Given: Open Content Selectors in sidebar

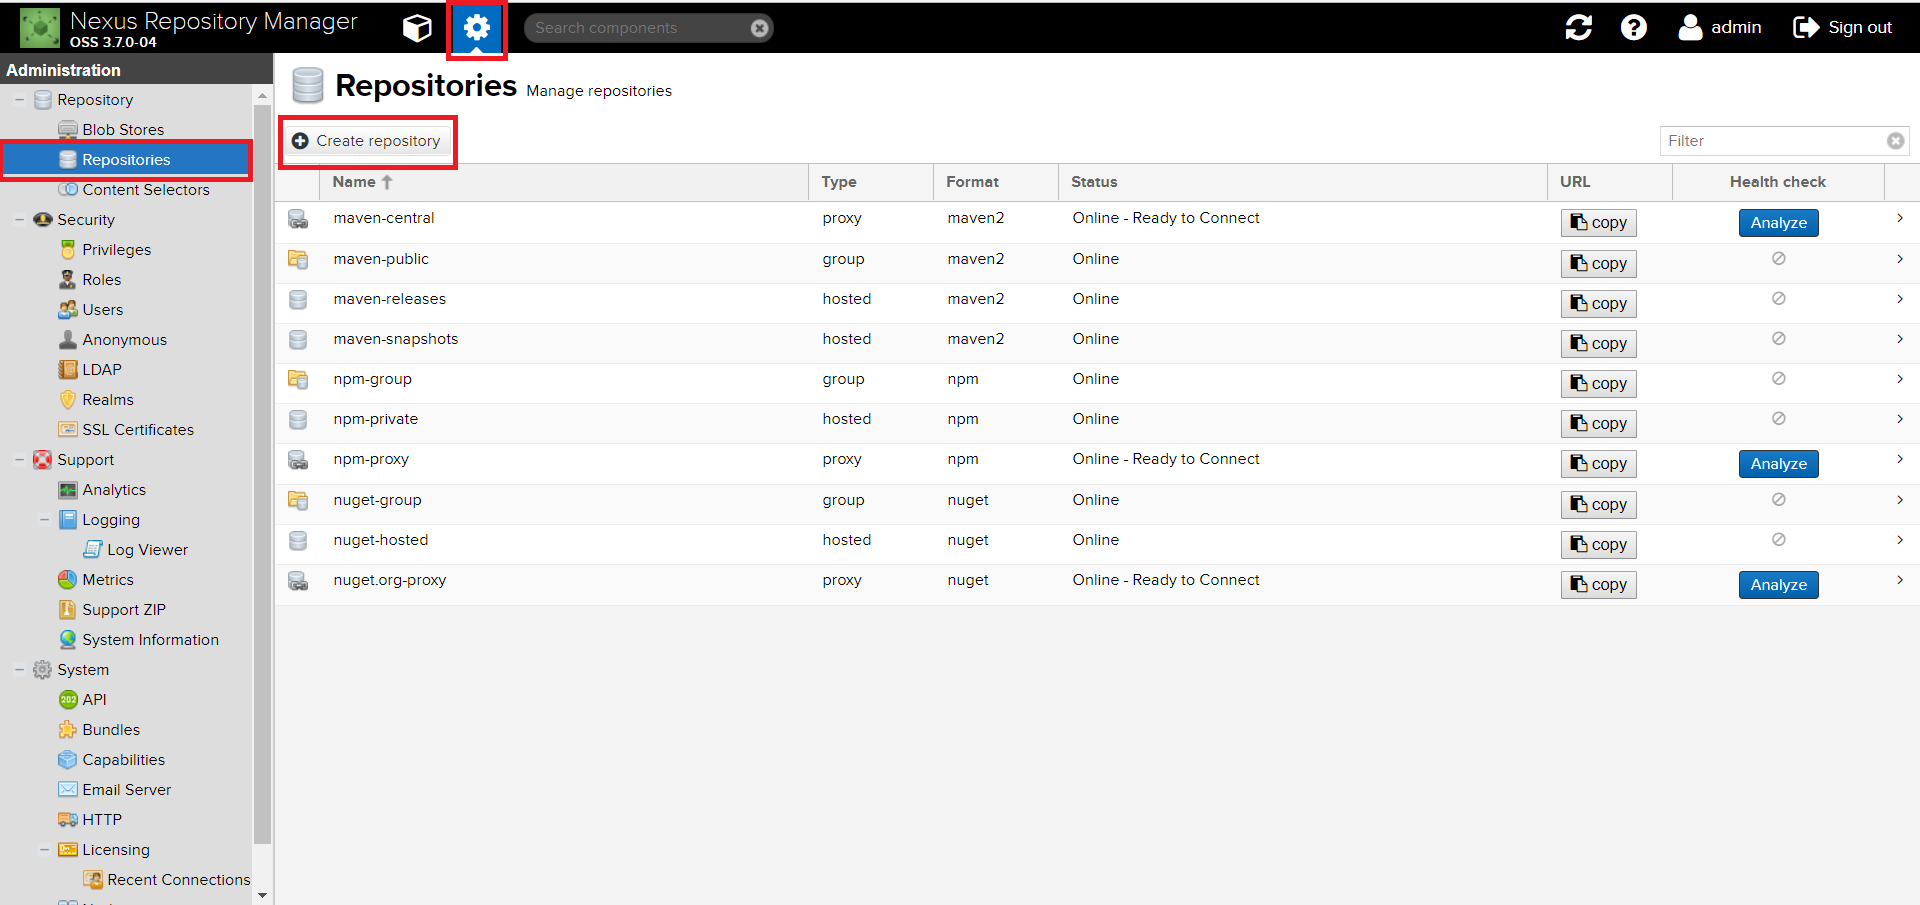Looking at the screenshot, I should tap(146, 190).
